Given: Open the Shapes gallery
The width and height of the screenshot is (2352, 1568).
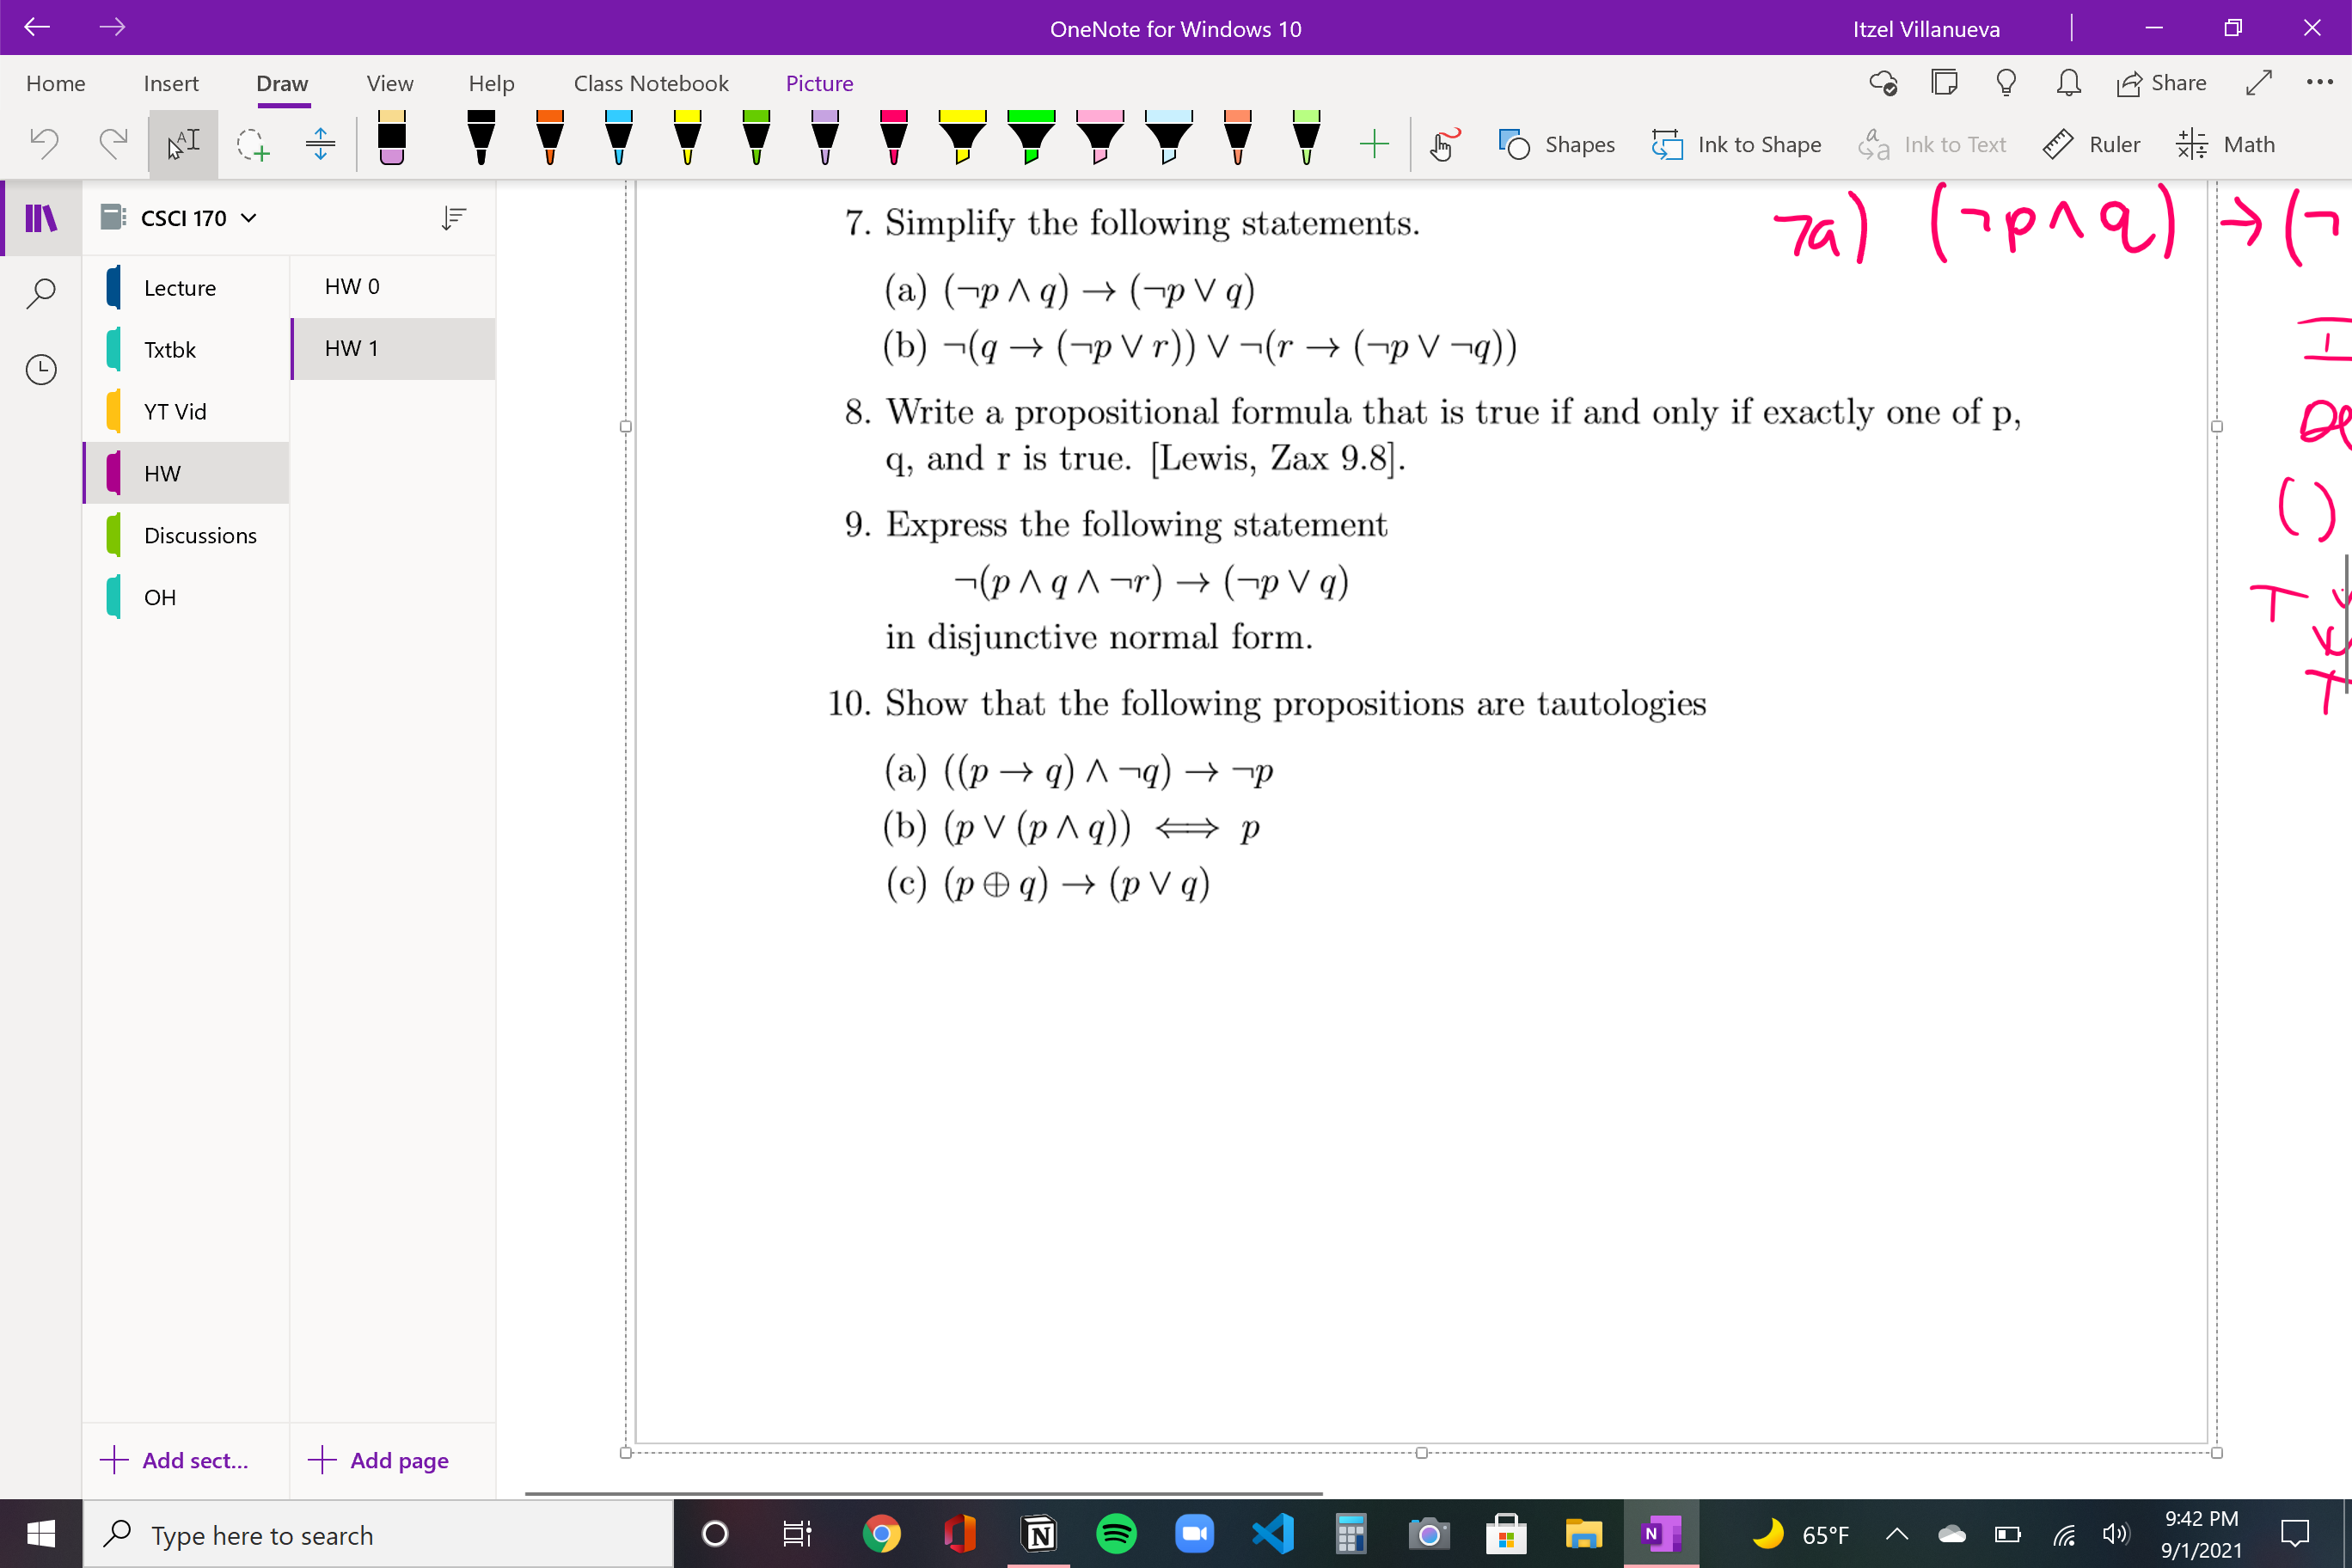Looking at the screenshot, I should click(x=1557, y=144).
